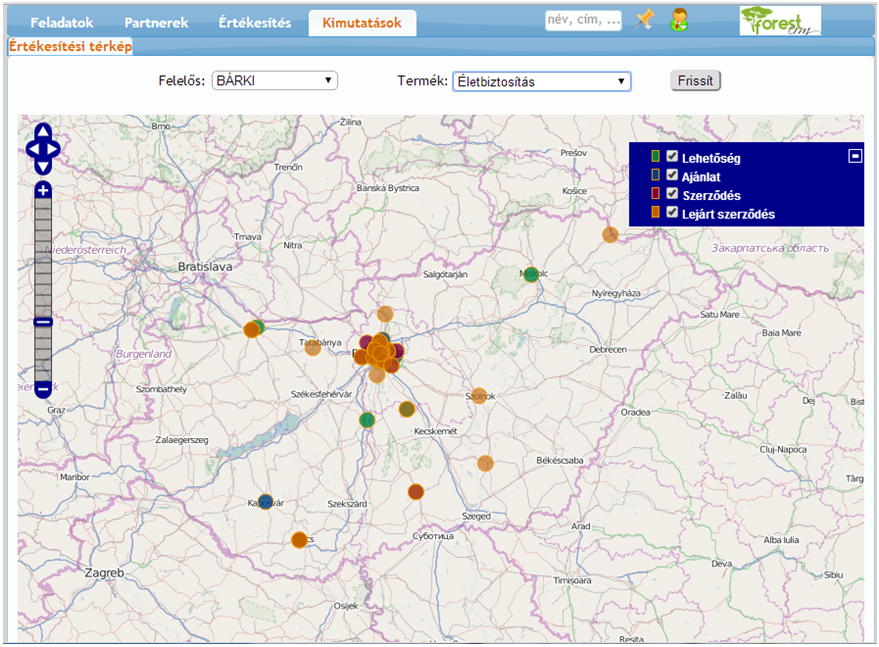The height and width of the screenshot is (647, 879).
Task: Click the Banská Bystrica map label
Action: point(387,188)
